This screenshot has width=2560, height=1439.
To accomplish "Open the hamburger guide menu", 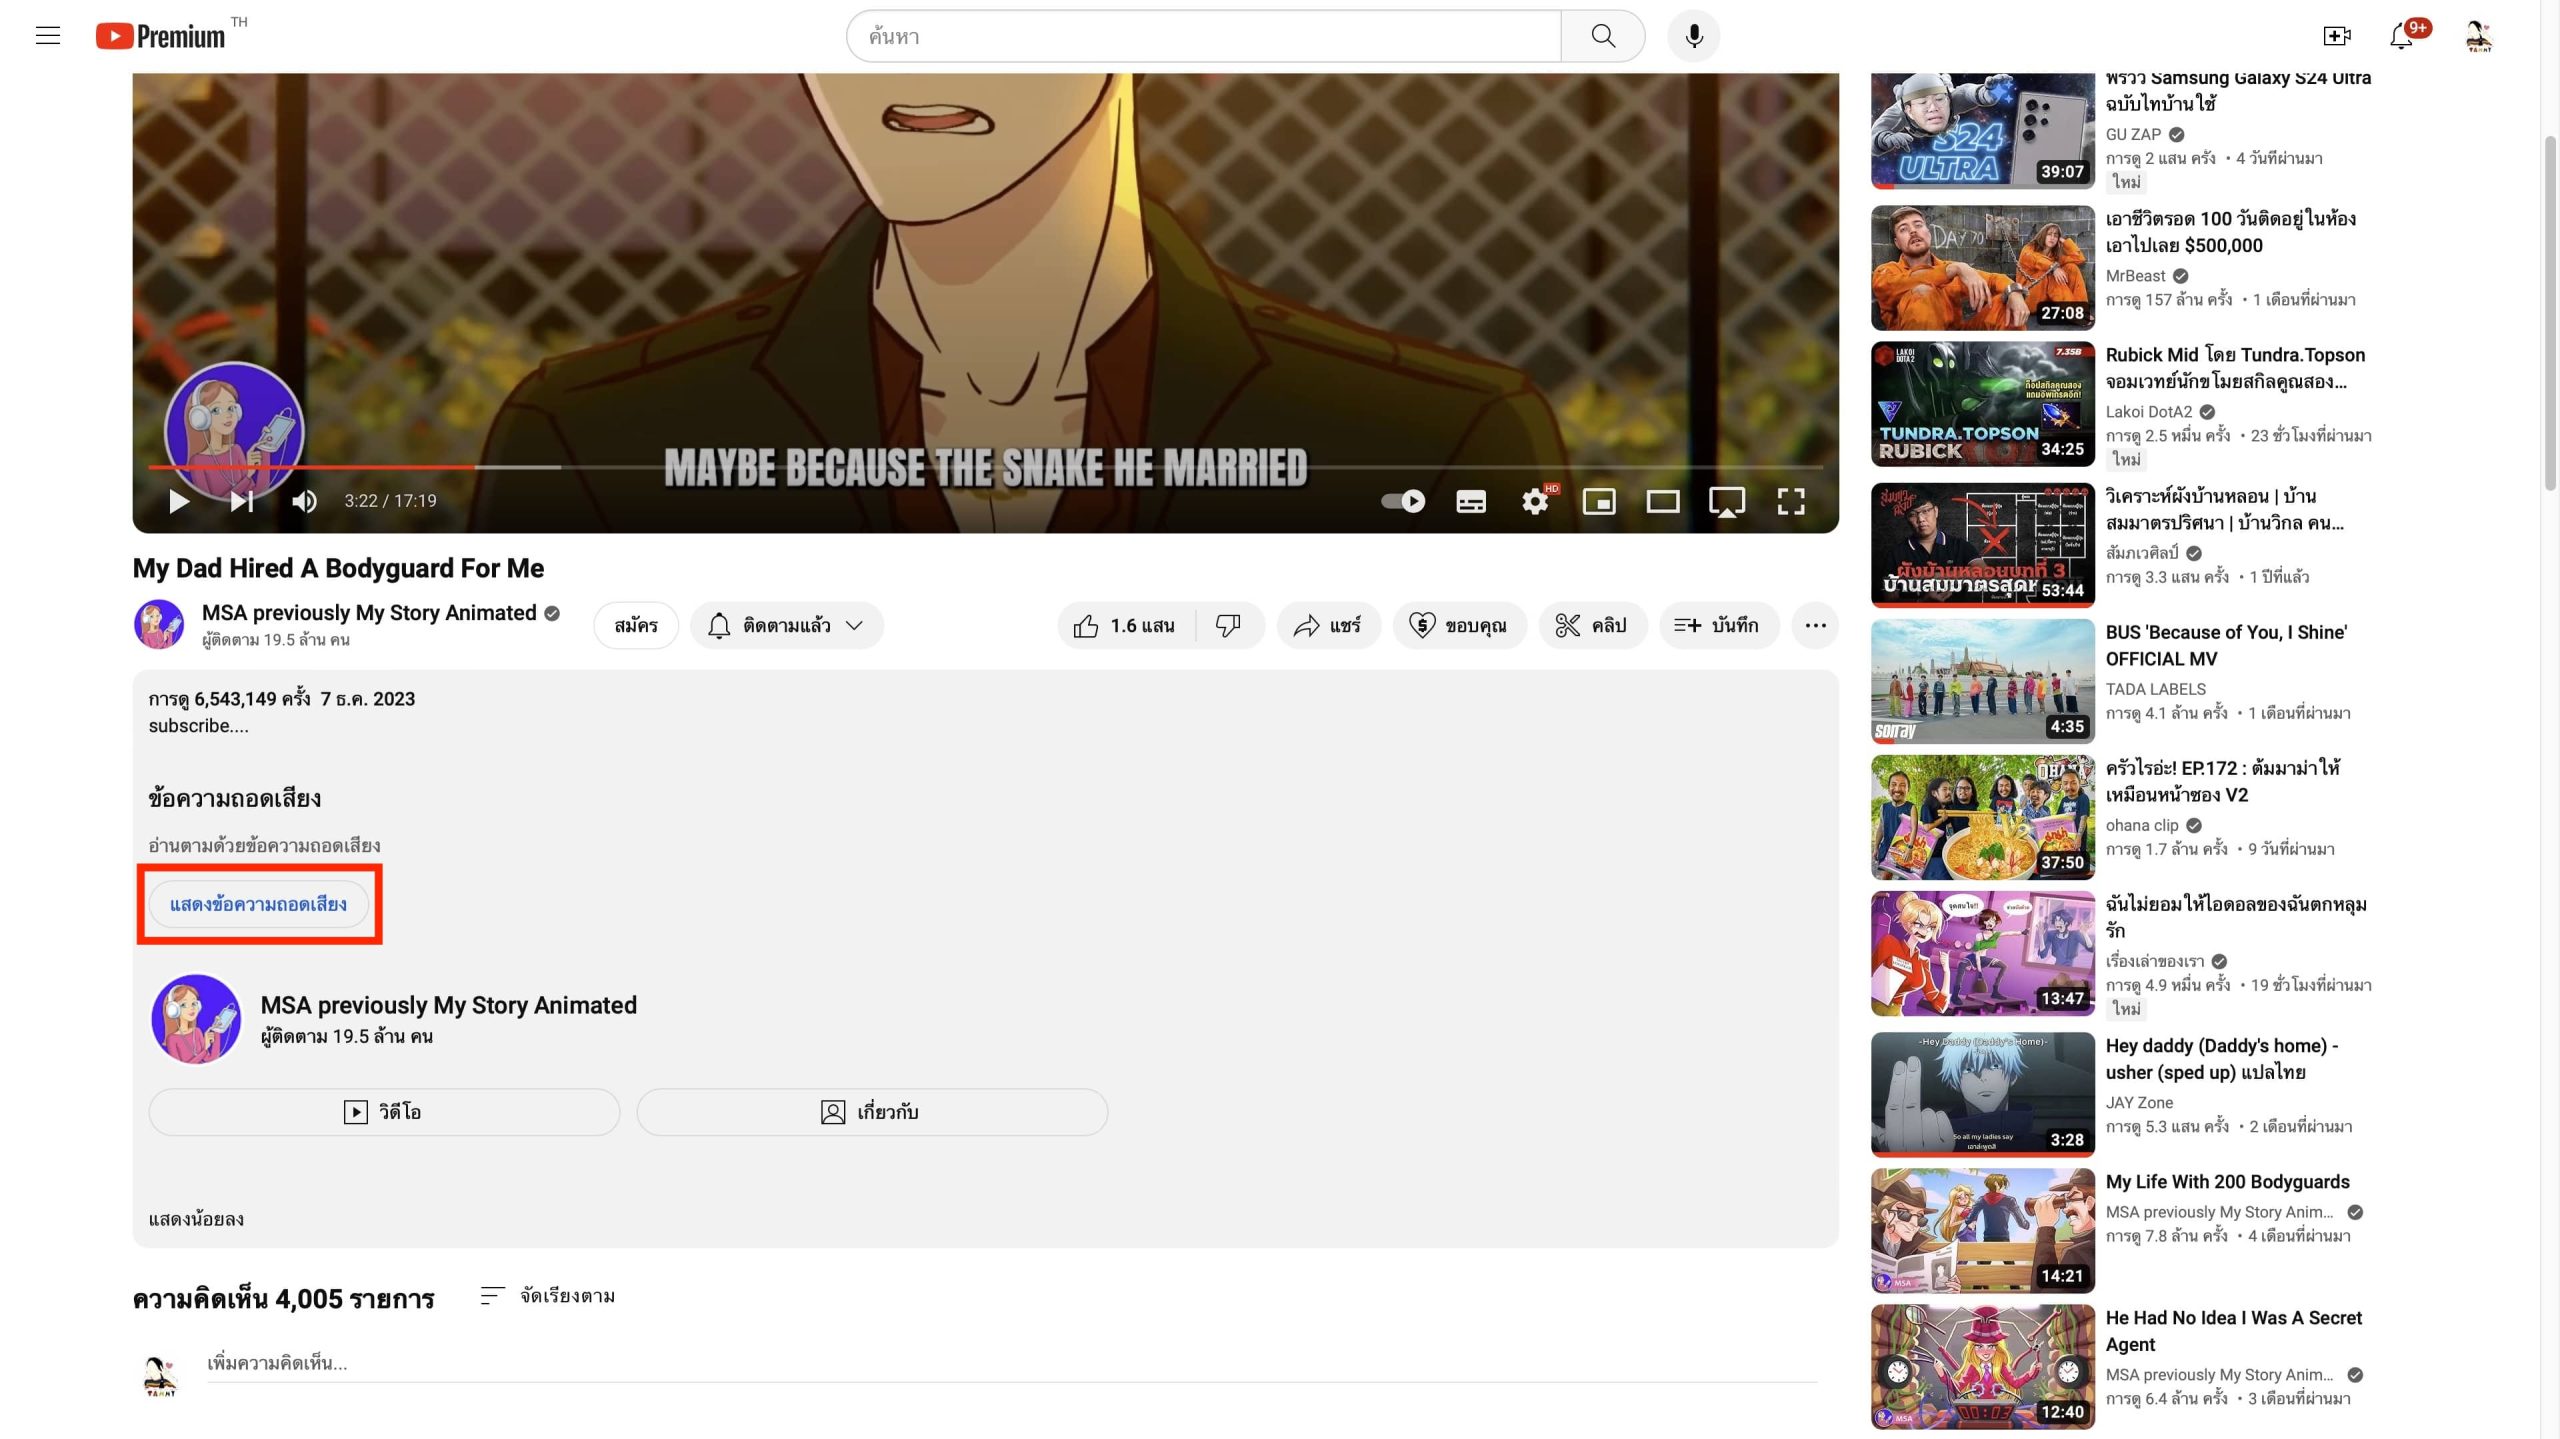I will click(x=48, y=36).
